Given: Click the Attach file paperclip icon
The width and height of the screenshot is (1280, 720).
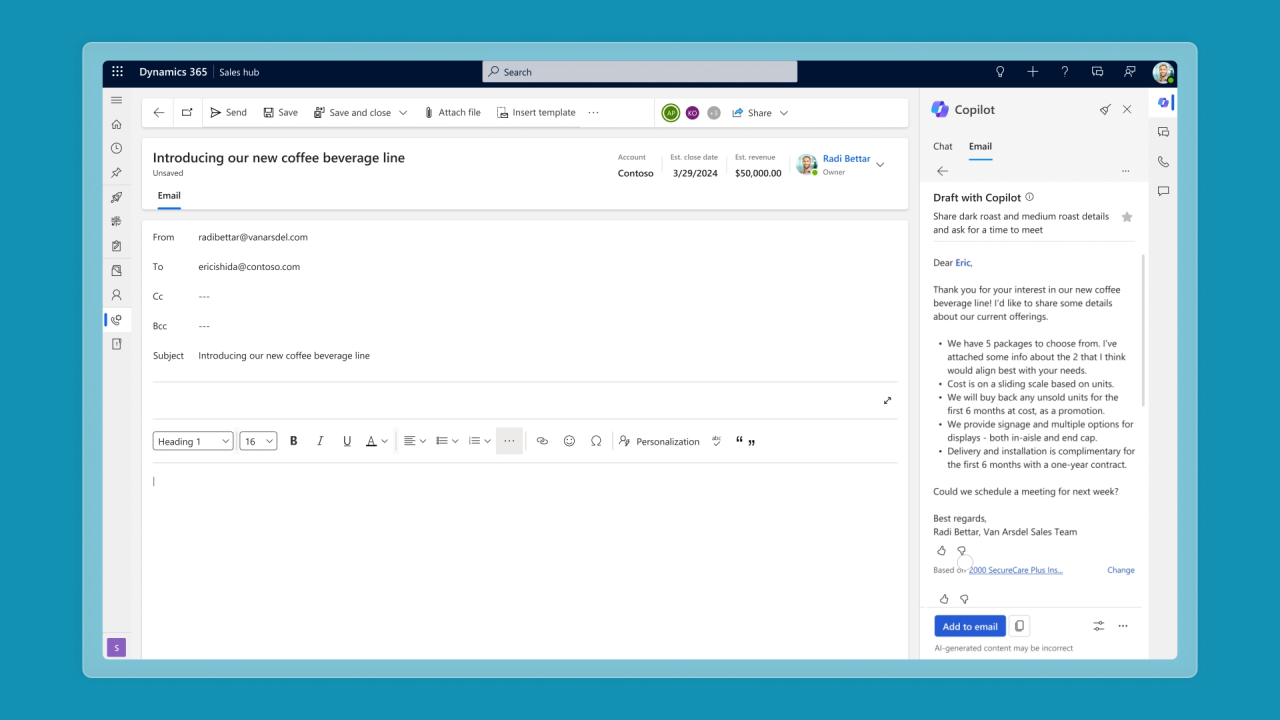Looking at the screenshot, I should pos(429,113).
